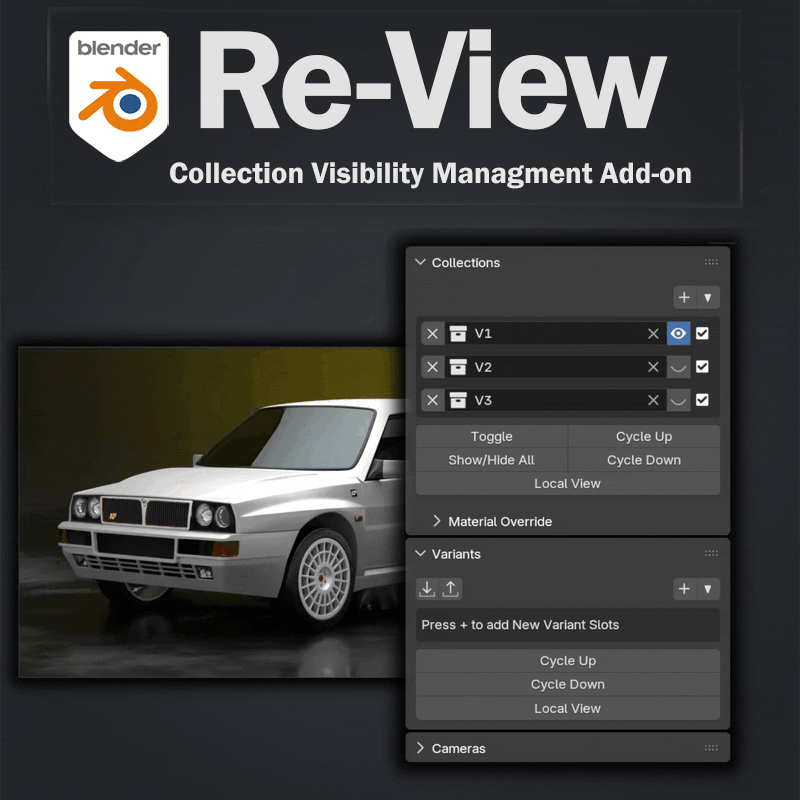Click Variants Local View button
This screenshot has width=800, height=800.
pyautogui.click(x=568, y=709)
